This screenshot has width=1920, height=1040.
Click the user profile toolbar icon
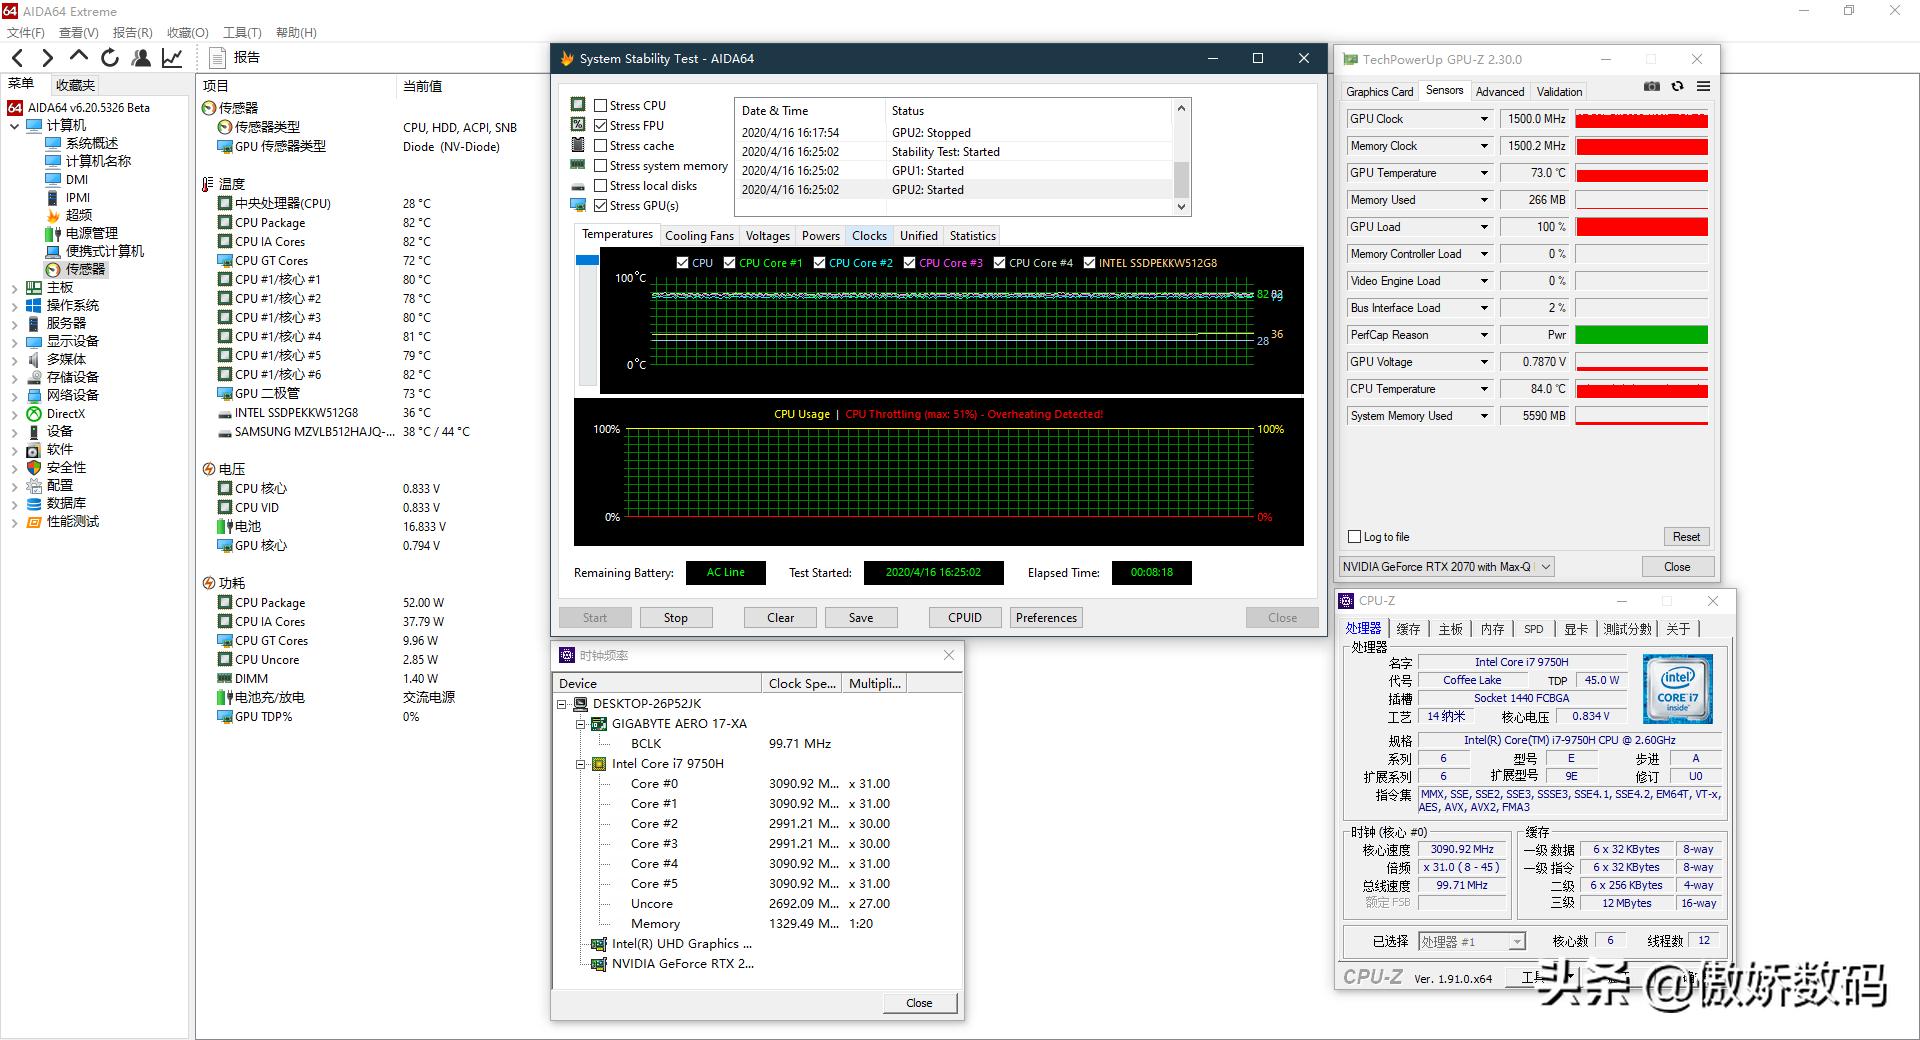coord(141,58)
